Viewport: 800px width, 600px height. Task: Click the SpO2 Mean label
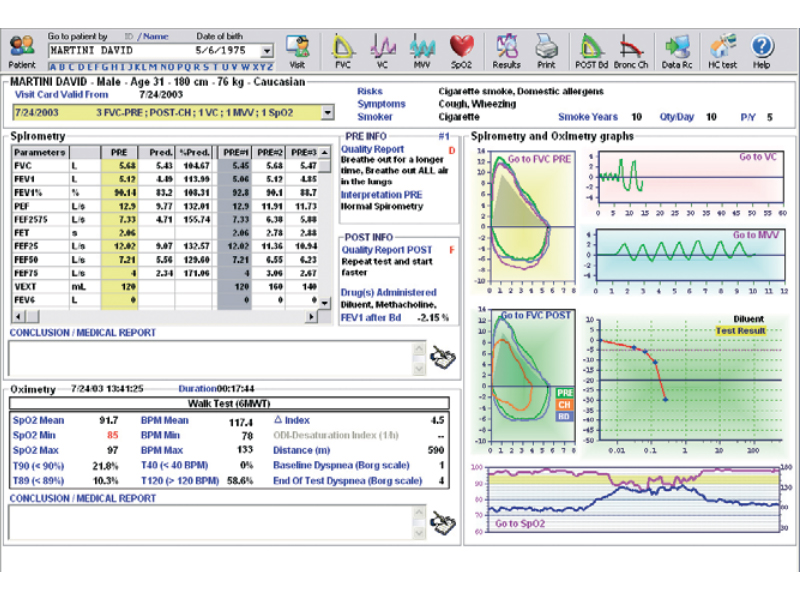click(x=38, y=420)
